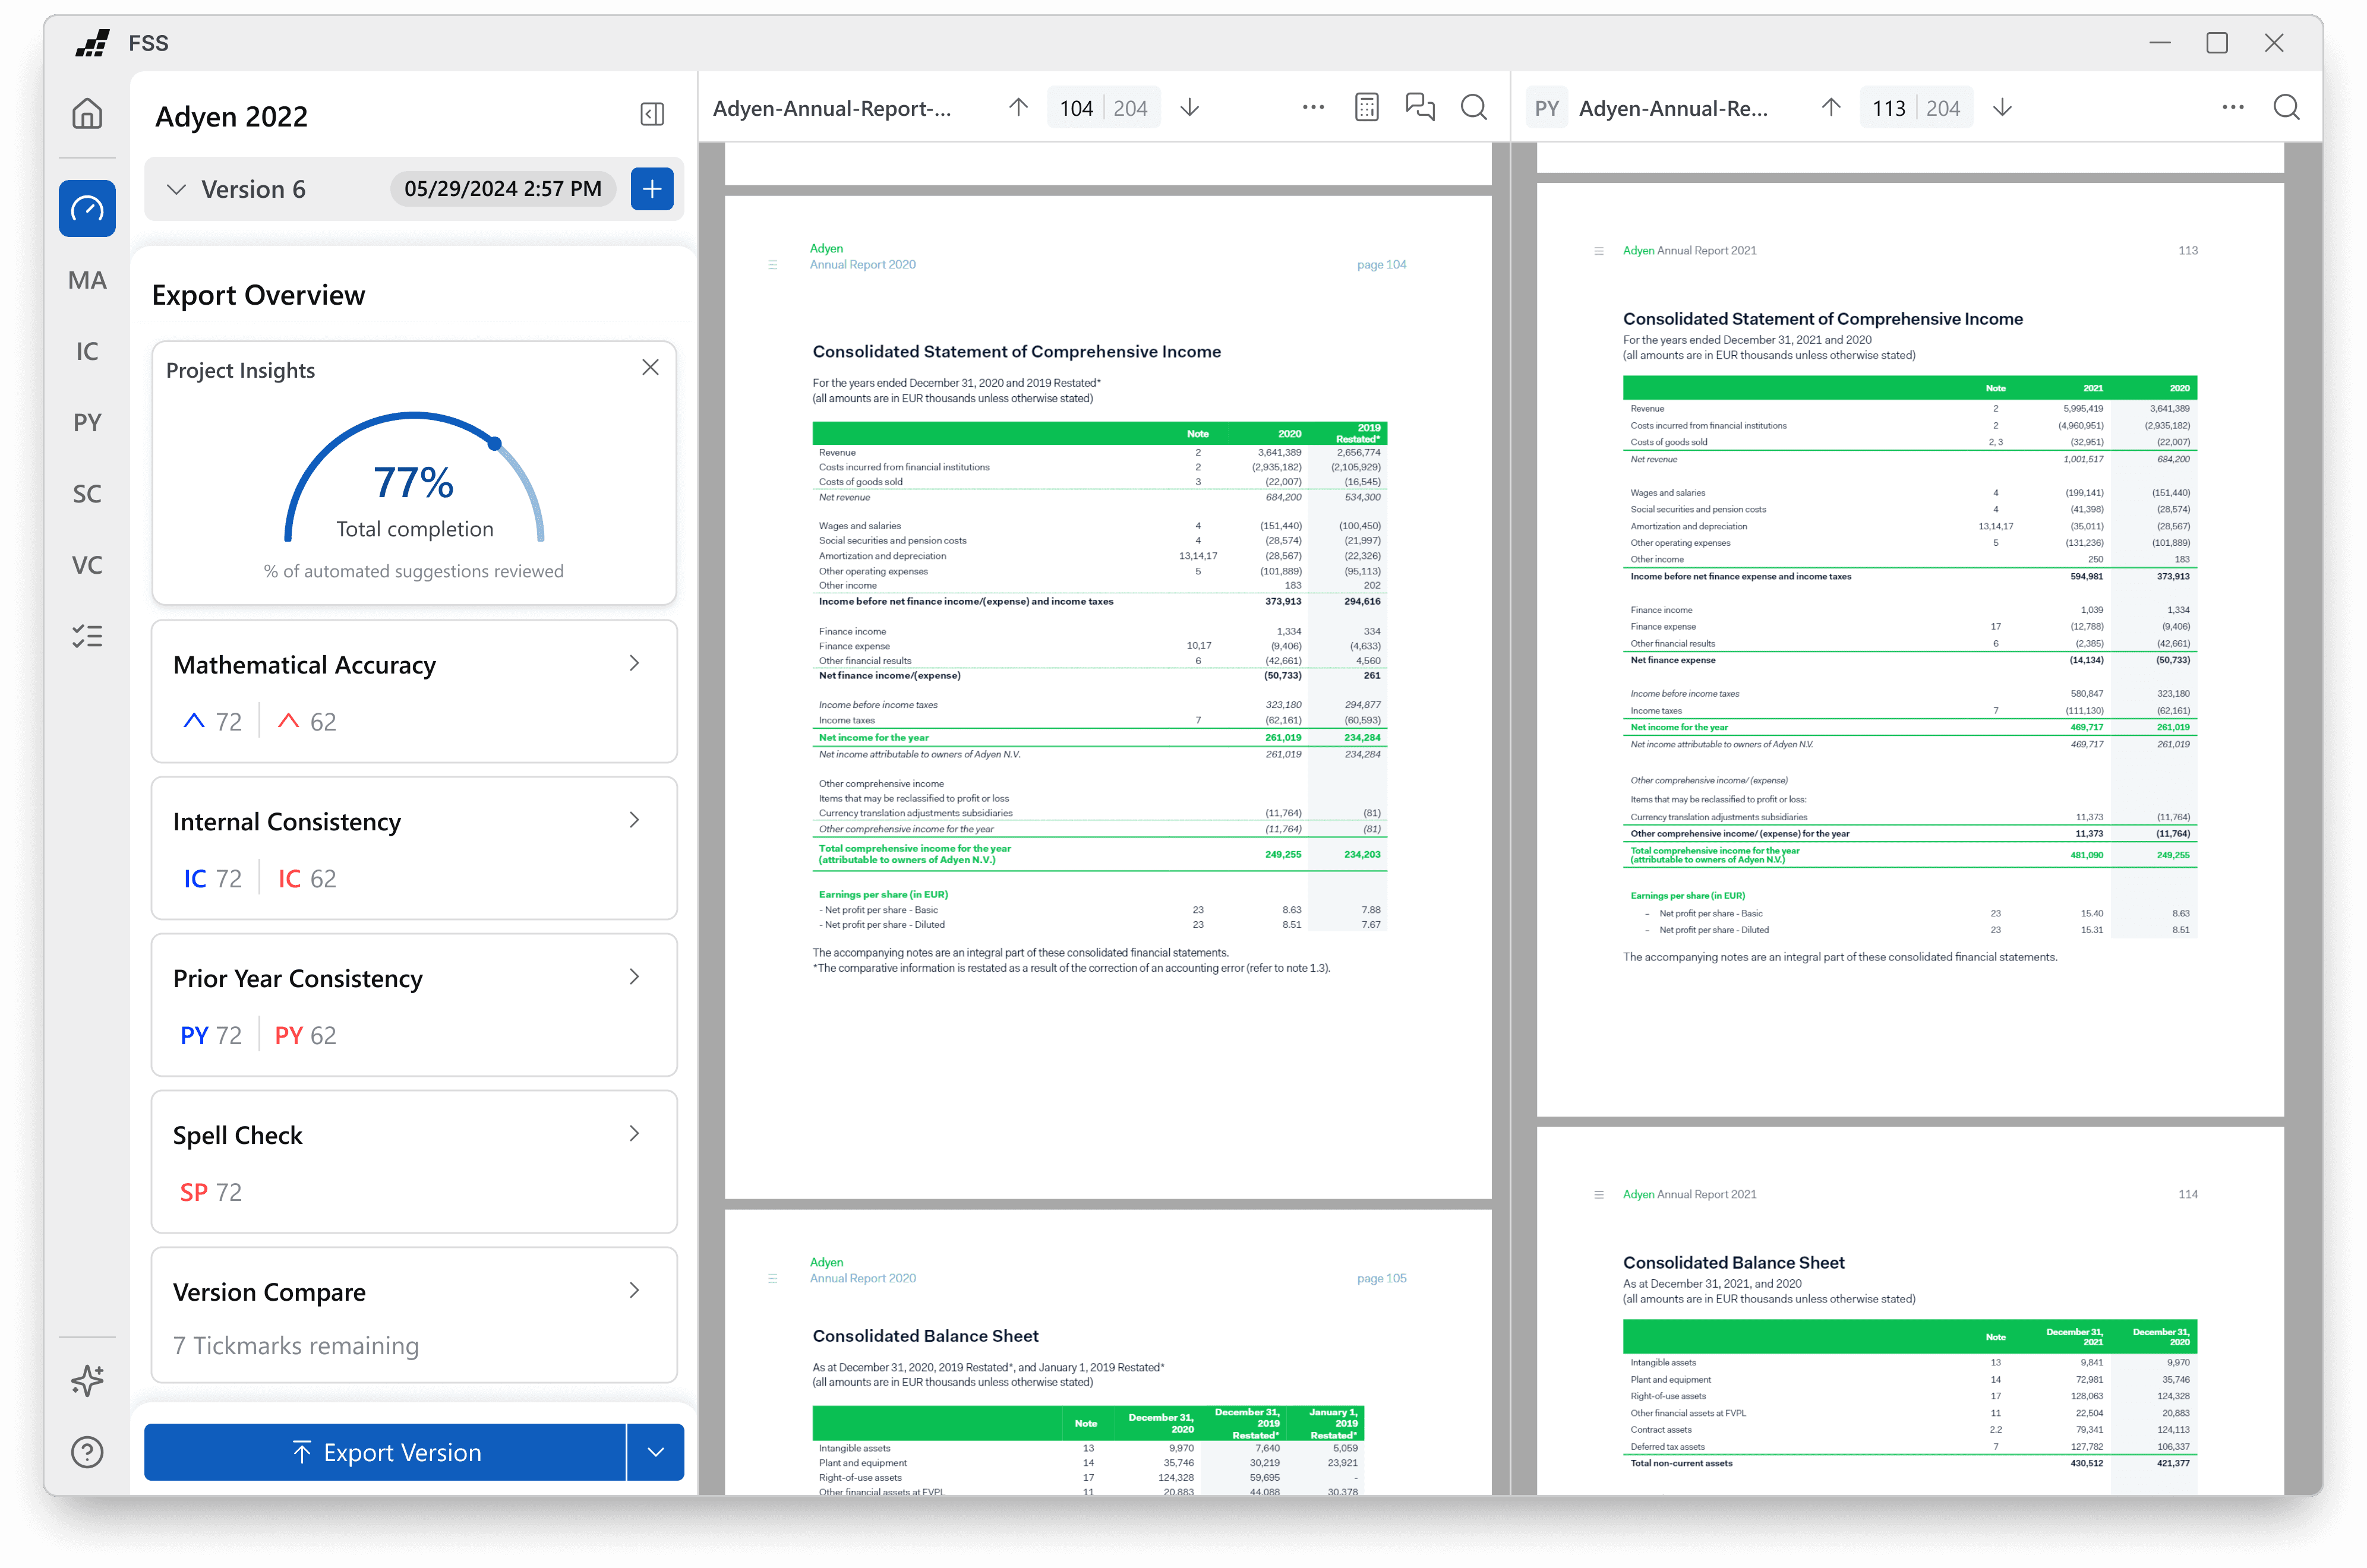Click the page number 104 field

1076,109
